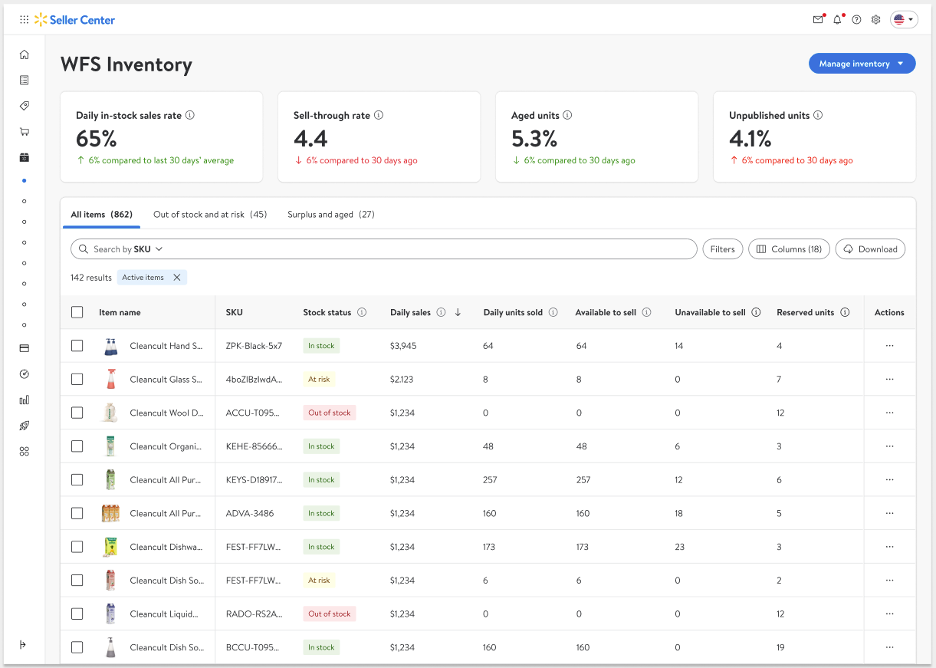Click the Cleancult Glass S... product thumbnail
This screenshot has height=668, width=936.
[110, 379]
